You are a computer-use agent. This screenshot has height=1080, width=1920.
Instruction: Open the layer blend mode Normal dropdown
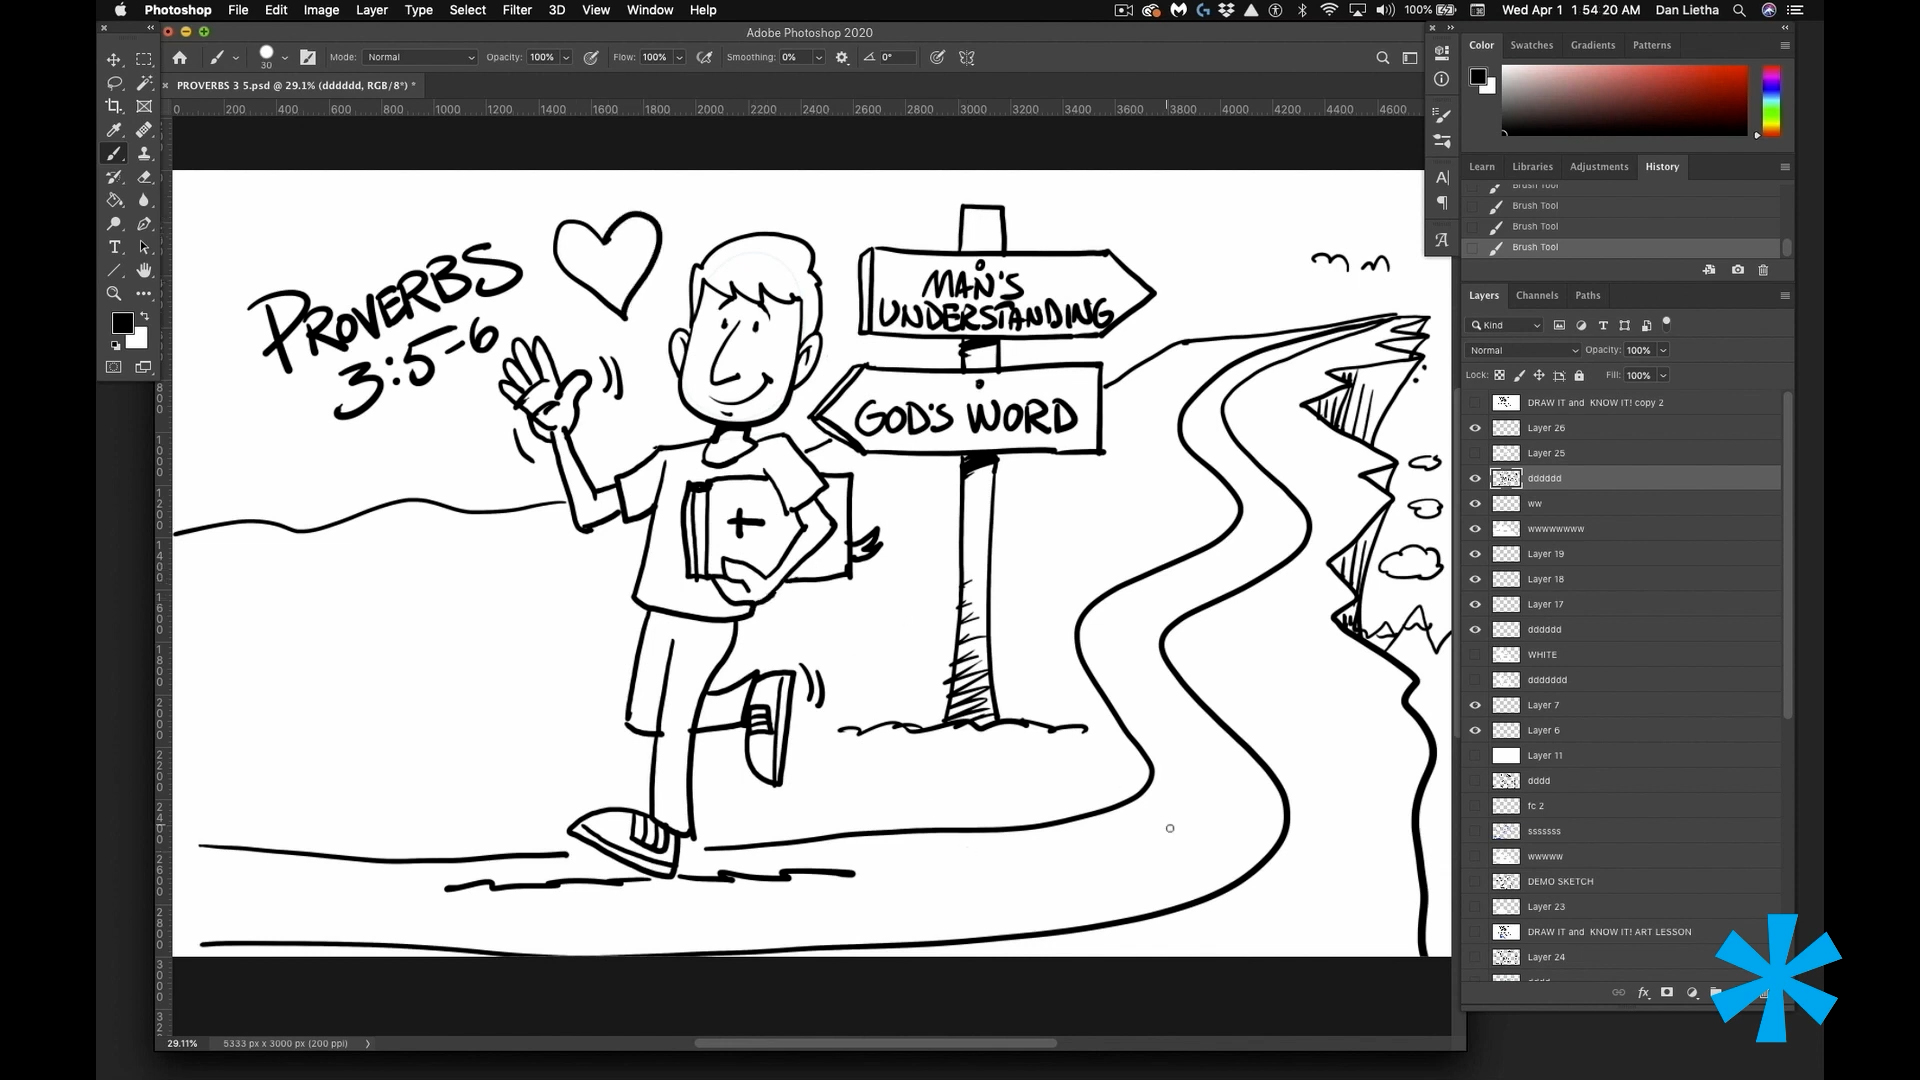click(1523, 350)
